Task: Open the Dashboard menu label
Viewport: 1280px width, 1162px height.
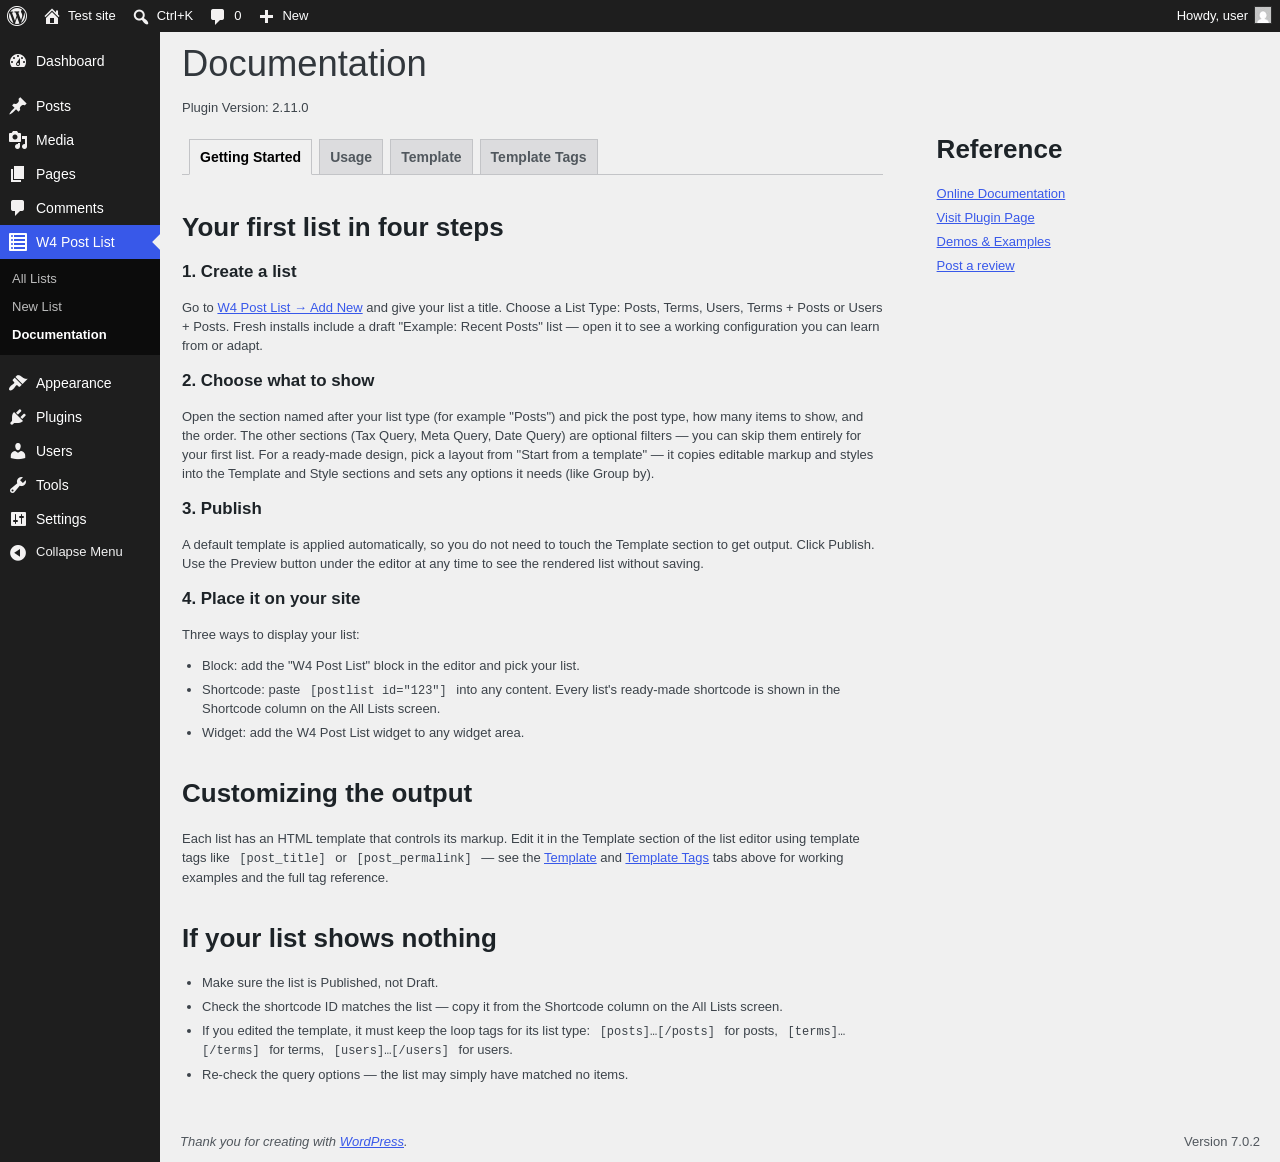Action: (x=70, y=61)
